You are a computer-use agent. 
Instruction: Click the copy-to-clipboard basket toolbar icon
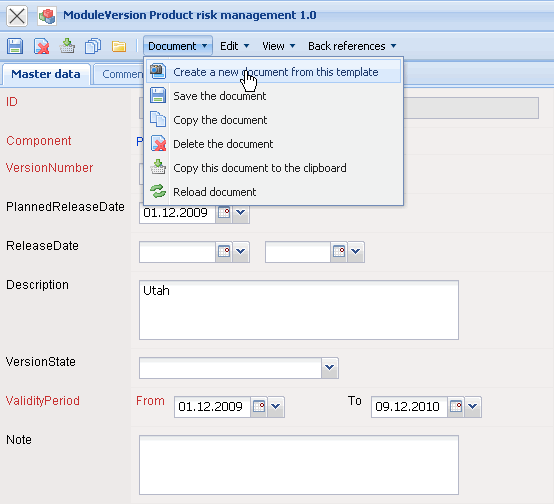[x=67, y=46]
